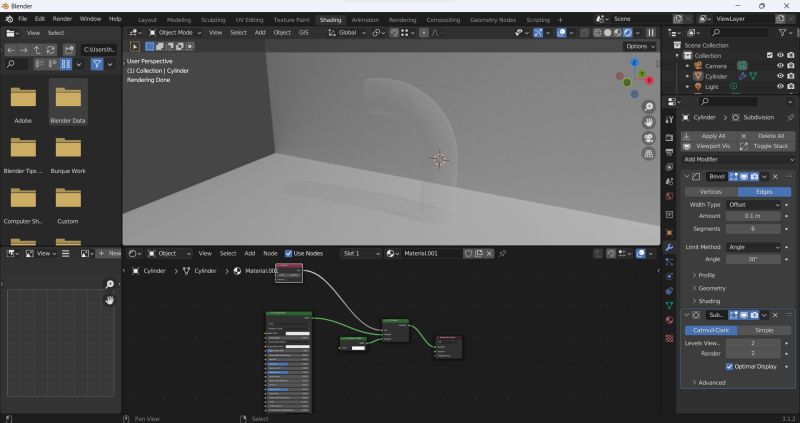Screen dimensions: 800x423
Task: Open the GIS viewport menu
Action: [x=304, y=33]
